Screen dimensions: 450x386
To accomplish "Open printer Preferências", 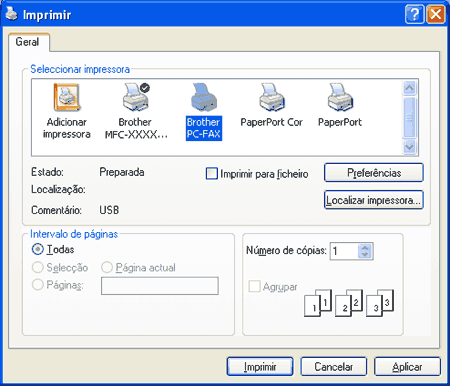I will coord(374,173).
